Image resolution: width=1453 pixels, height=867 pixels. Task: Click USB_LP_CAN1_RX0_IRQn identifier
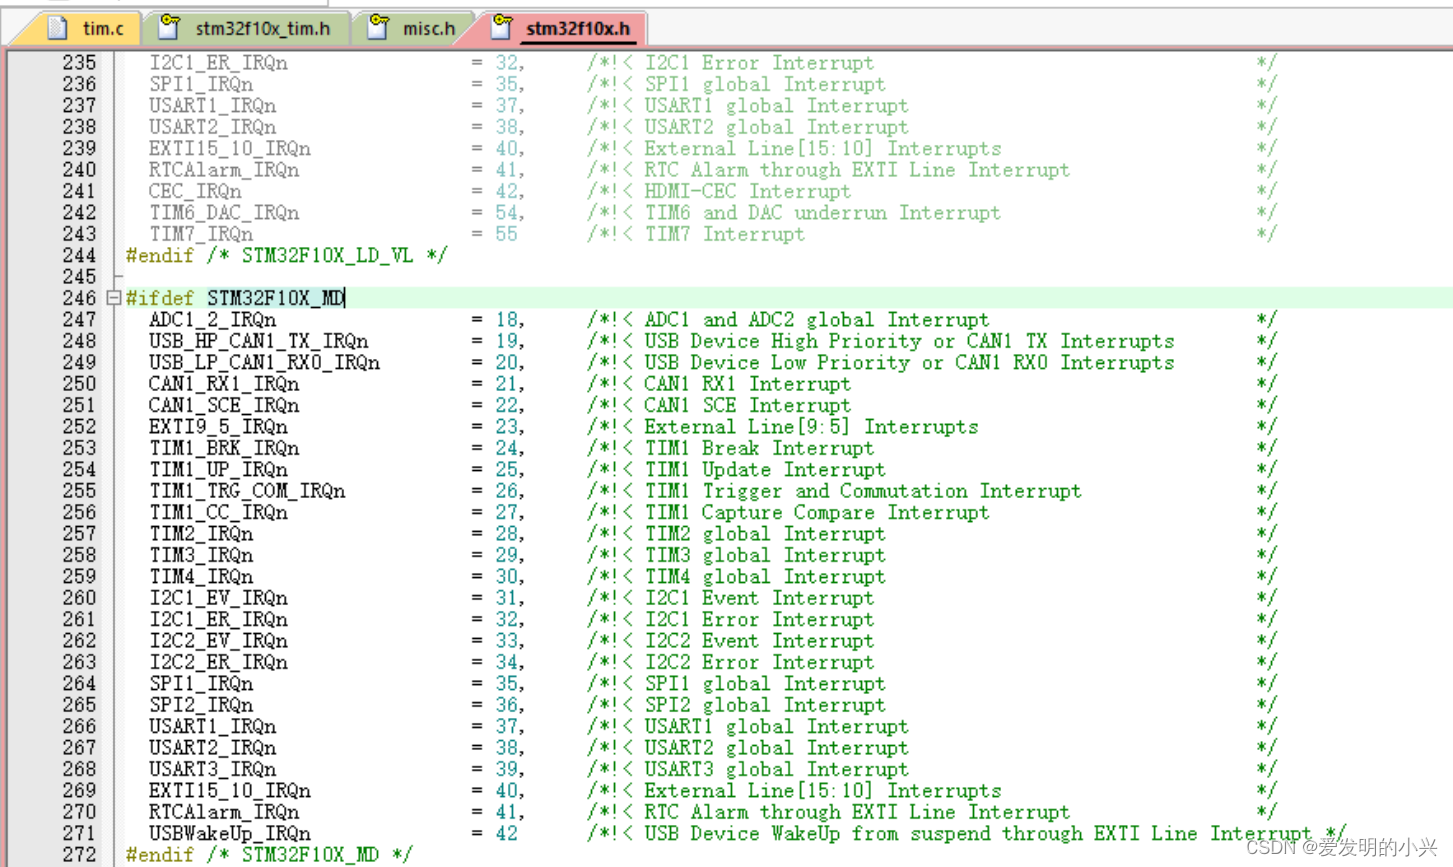tap(264, 362)
